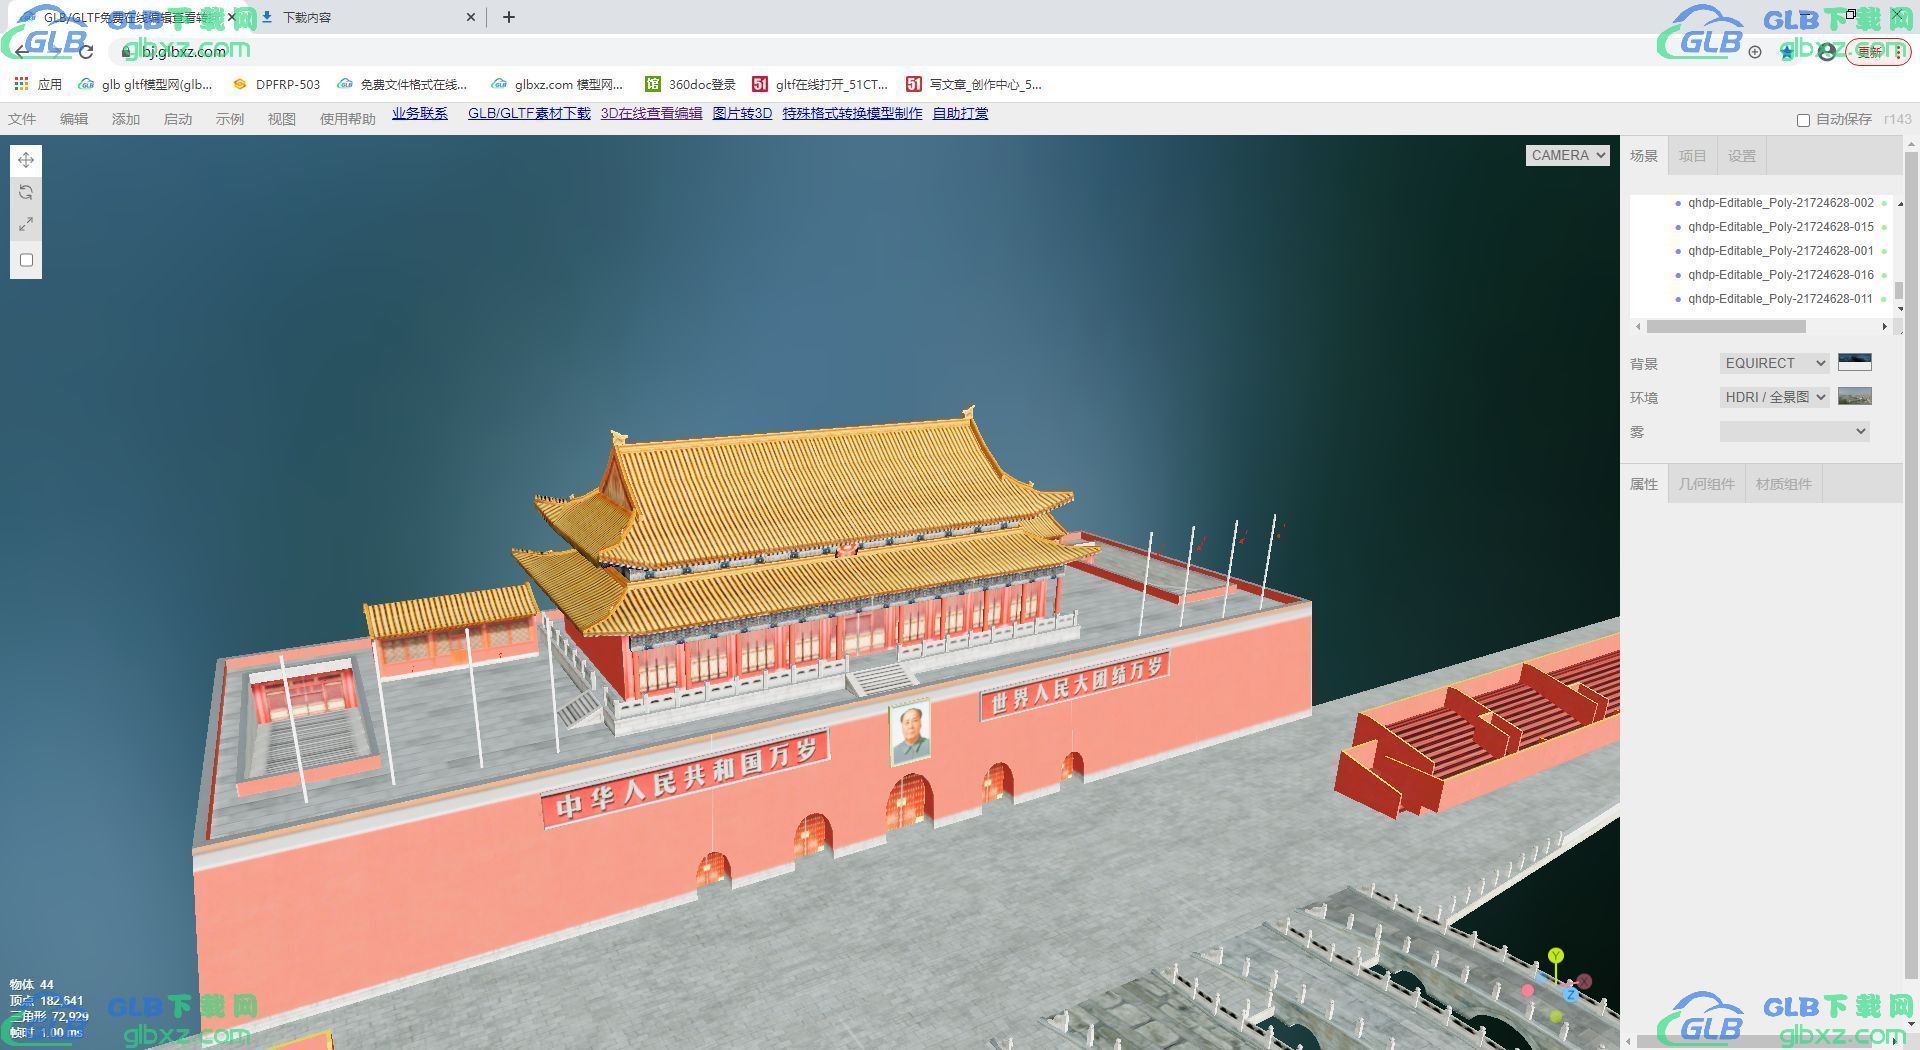The image size is (1920, 1050).
Task: Open the 视图 menu
Action: [282, 119]
